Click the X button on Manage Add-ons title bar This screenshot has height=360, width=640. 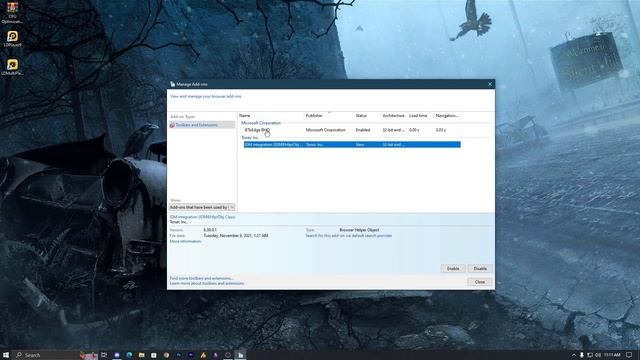[490, 84]
